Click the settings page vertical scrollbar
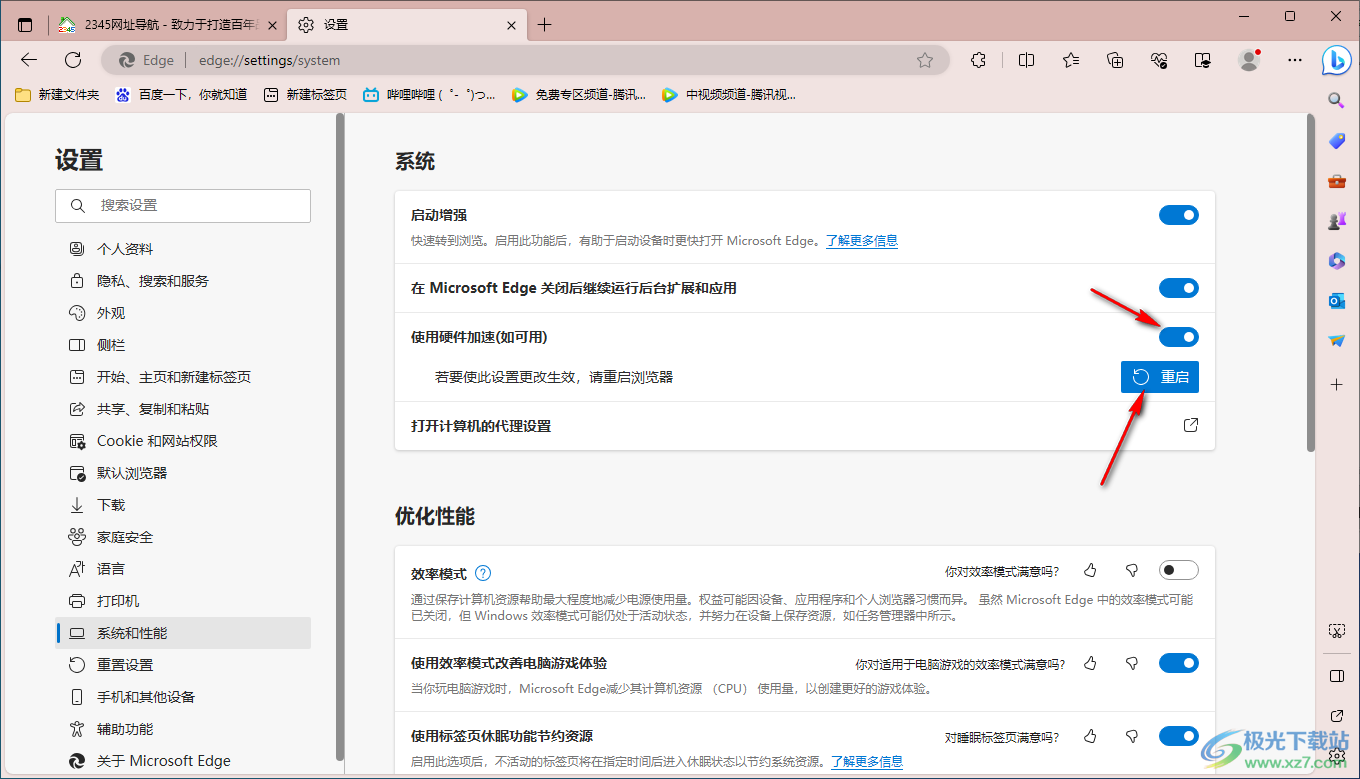Image resolution: width=1360 pixels, height=779 pixels. coord(1310,285)
